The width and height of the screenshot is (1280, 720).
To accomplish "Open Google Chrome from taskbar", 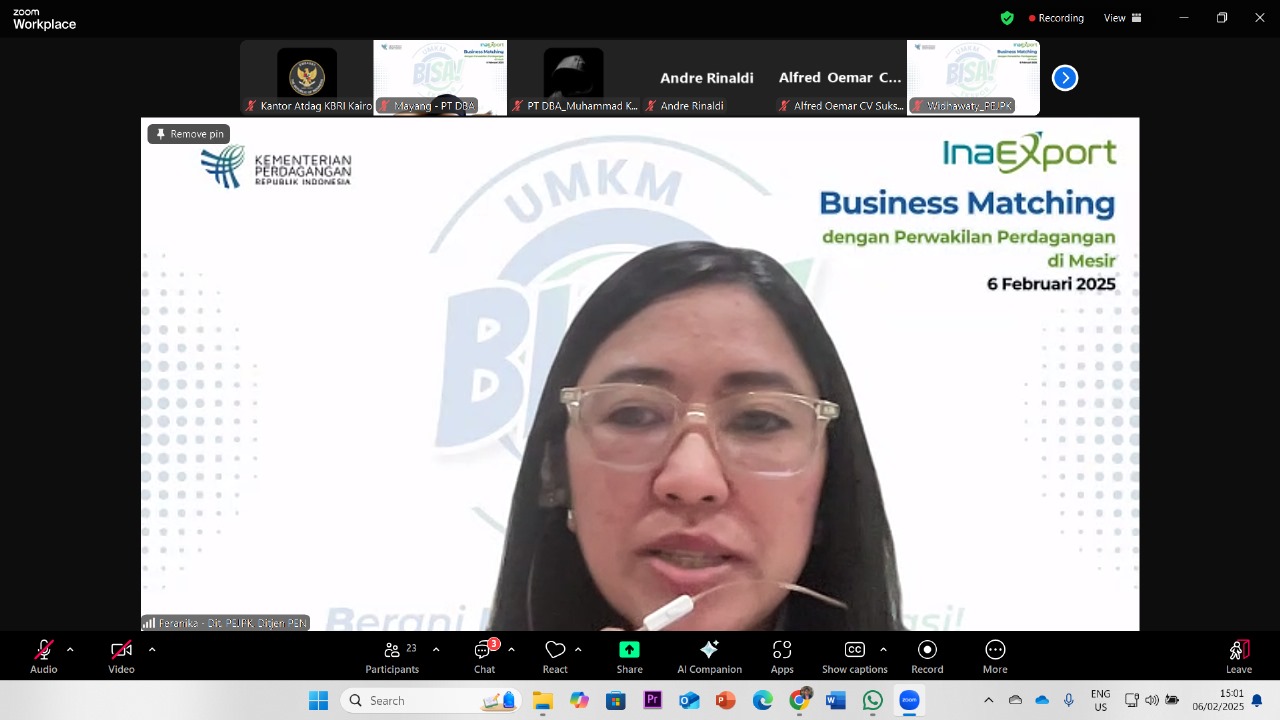I will (799, 700).
